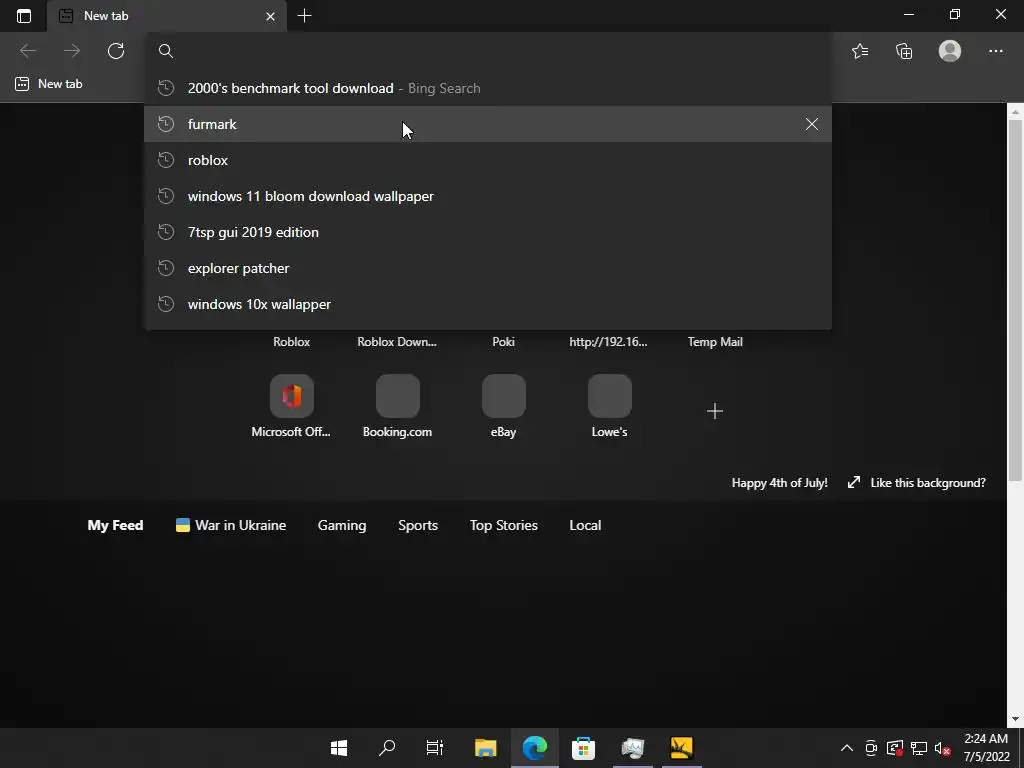The image size is (1024, 768).
Task: Open a new tab with plus button
Action: coord(304,16)
